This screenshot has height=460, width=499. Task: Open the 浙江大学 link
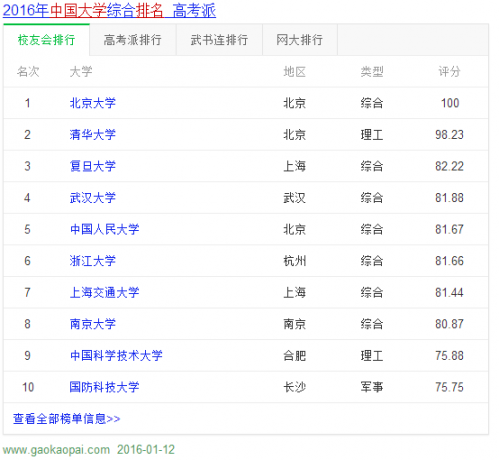(x=93, y=261)
